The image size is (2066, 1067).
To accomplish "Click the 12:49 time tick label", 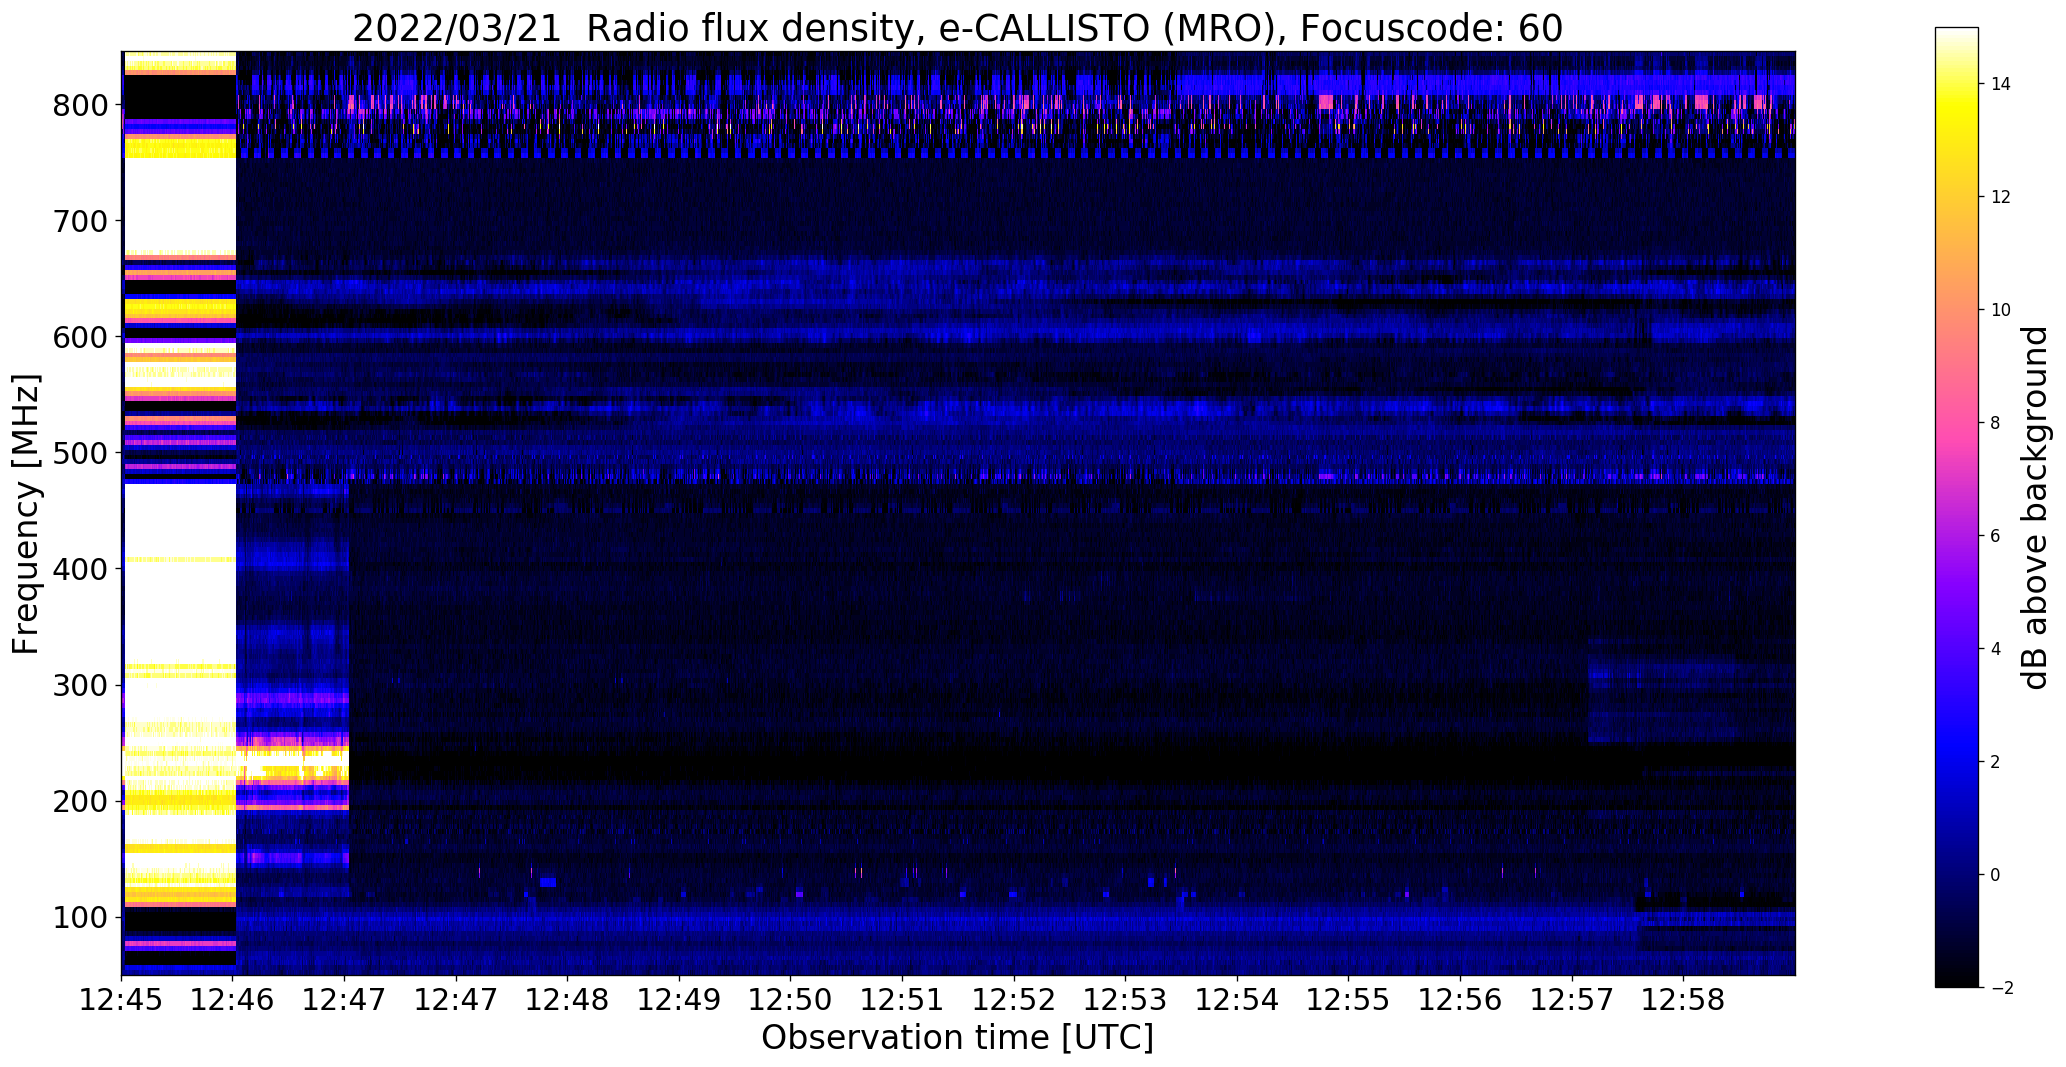I will click(680, 1000).
